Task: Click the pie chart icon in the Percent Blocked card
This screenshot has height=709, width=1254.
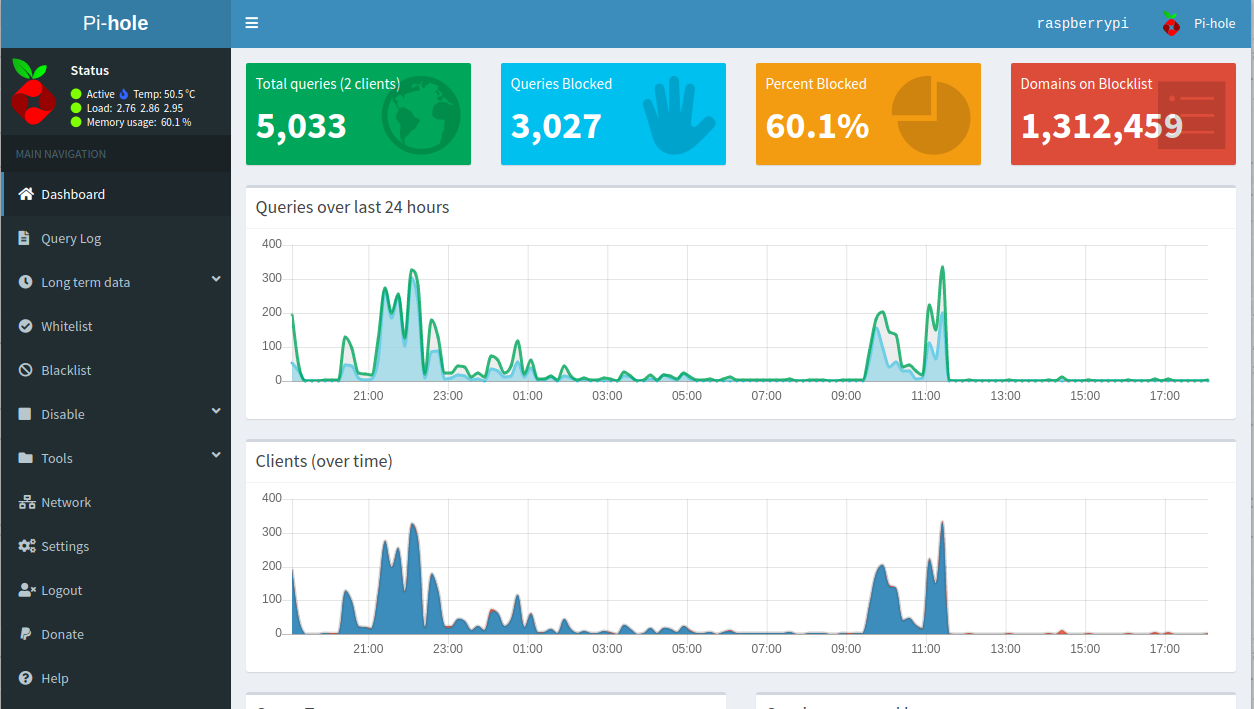Action: tap(931, 117)
